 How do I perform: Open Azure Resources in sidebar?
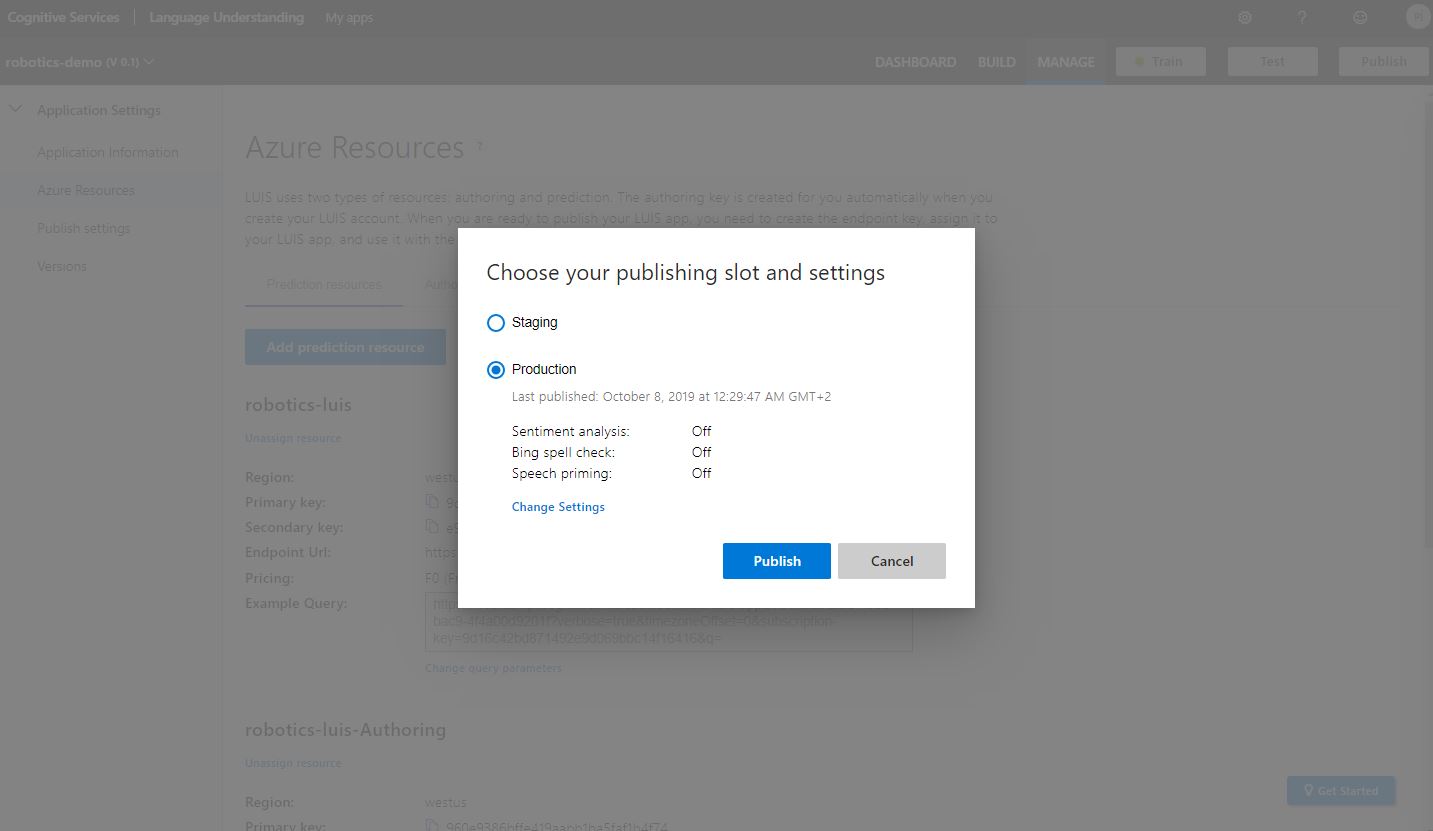tap(86, 191)
